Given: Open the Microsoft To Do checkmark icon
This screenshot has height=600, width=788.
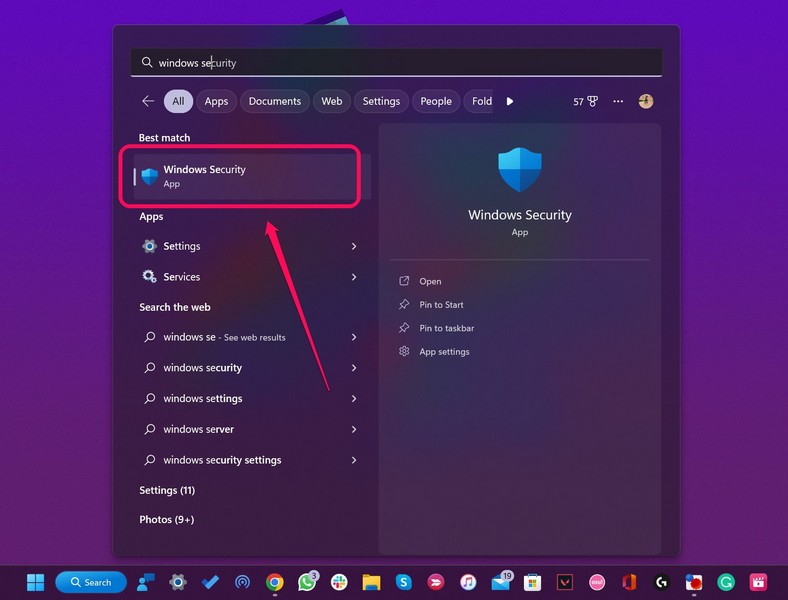Looking at the screenshot, I should click(x=210, y=582).
